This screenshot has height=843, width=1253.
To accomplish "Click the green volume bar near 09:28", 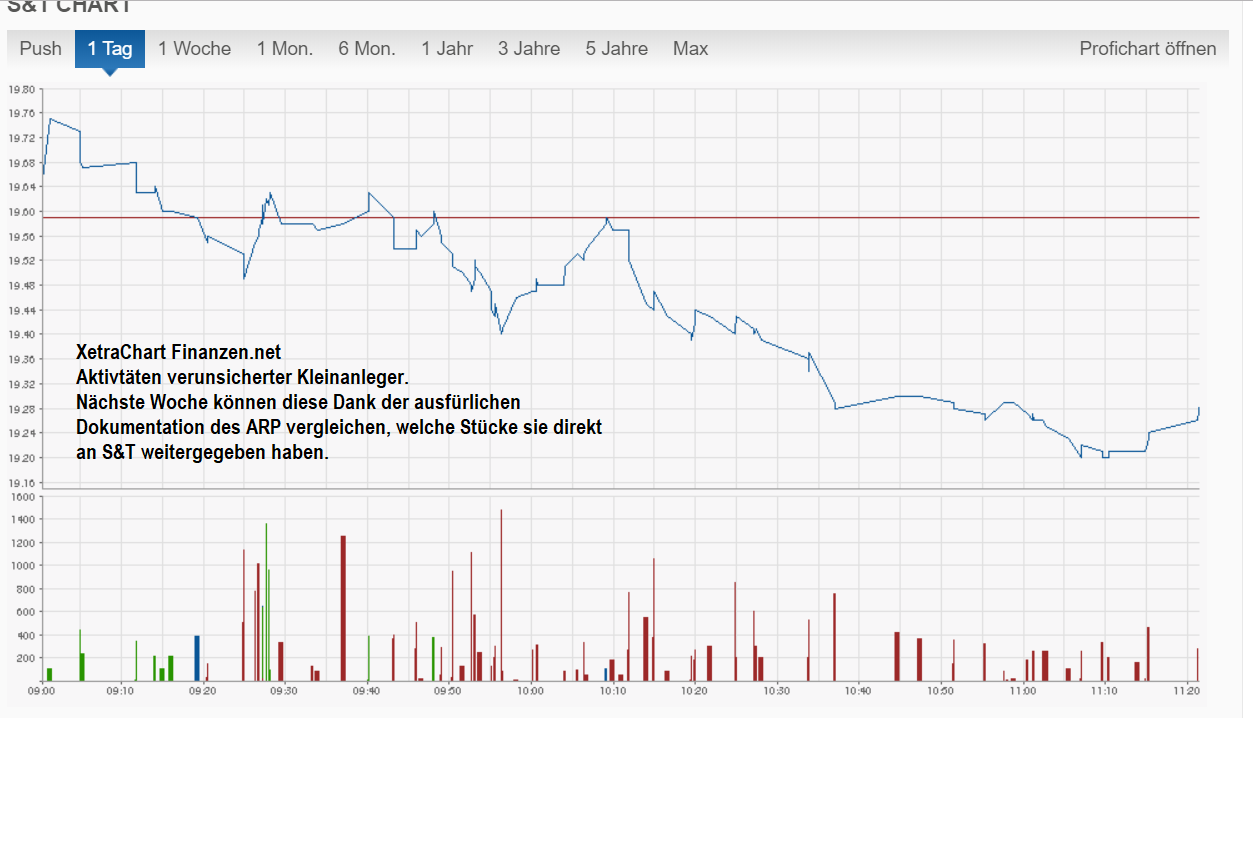I will click(x=265, y=600).
